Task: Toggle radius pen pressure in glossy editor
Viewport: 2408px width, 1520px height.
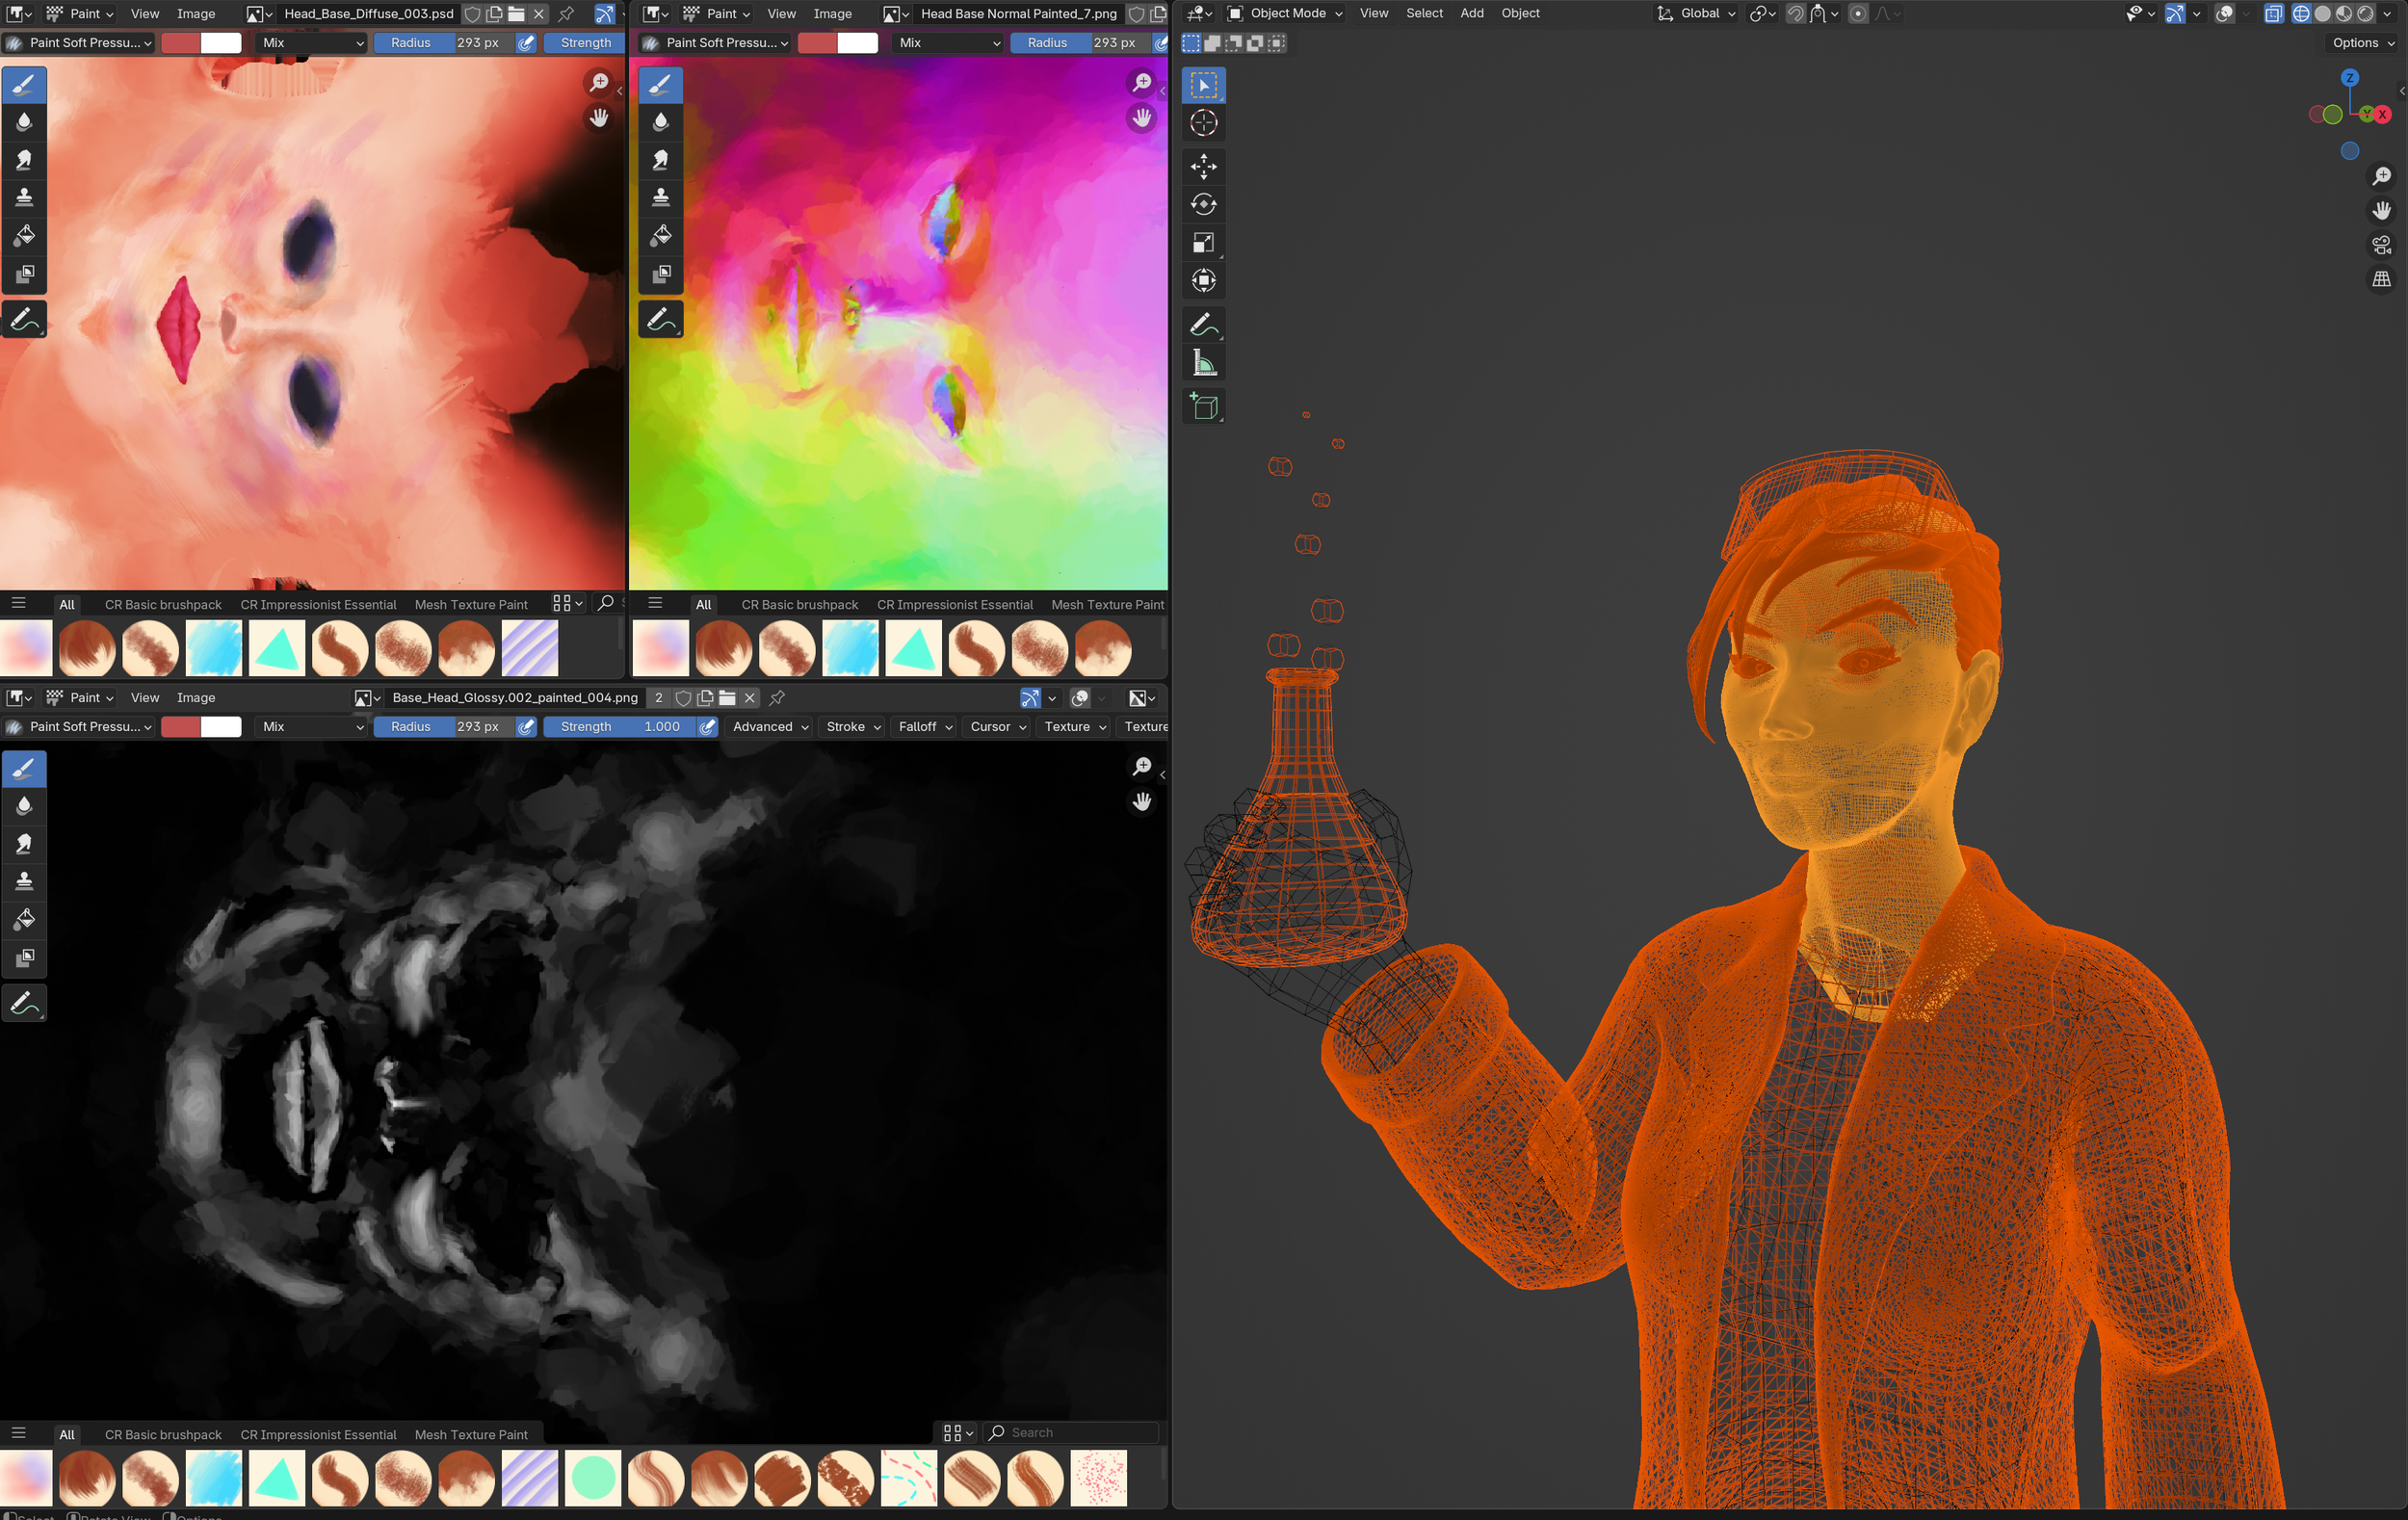Action: [x=526, y=727]
